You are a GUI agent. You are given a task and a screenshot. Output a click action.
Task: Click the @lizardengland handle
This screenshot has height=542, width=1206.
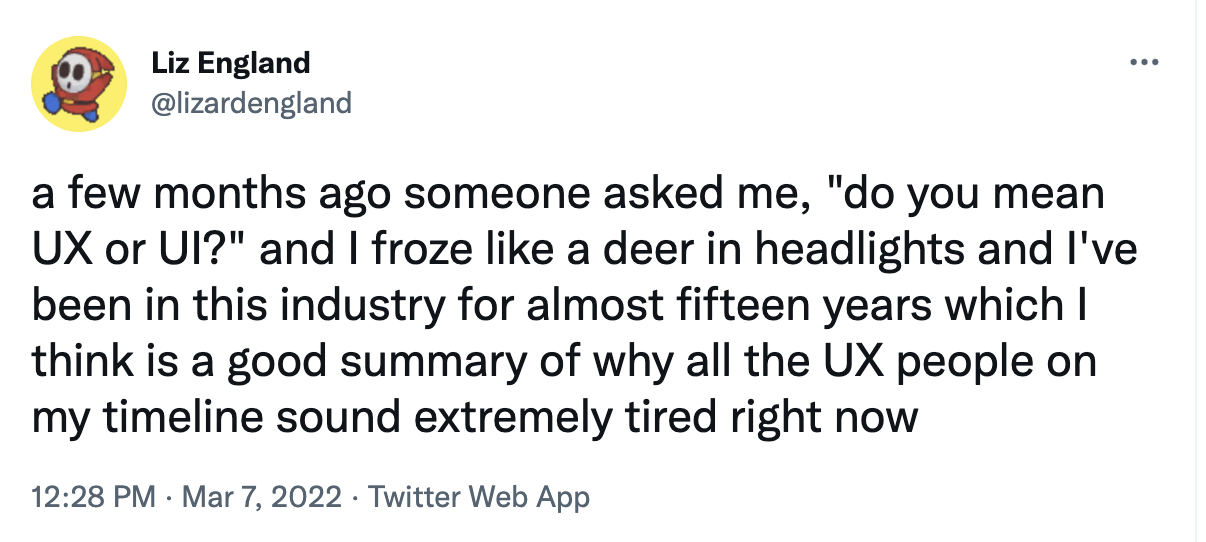tap(251, 102)
